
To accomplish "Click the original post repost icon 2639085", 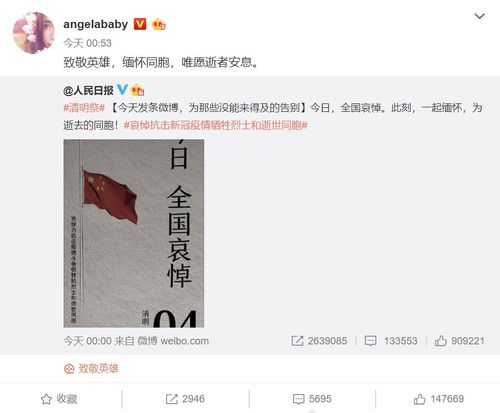I will click(x=319, y=341).
